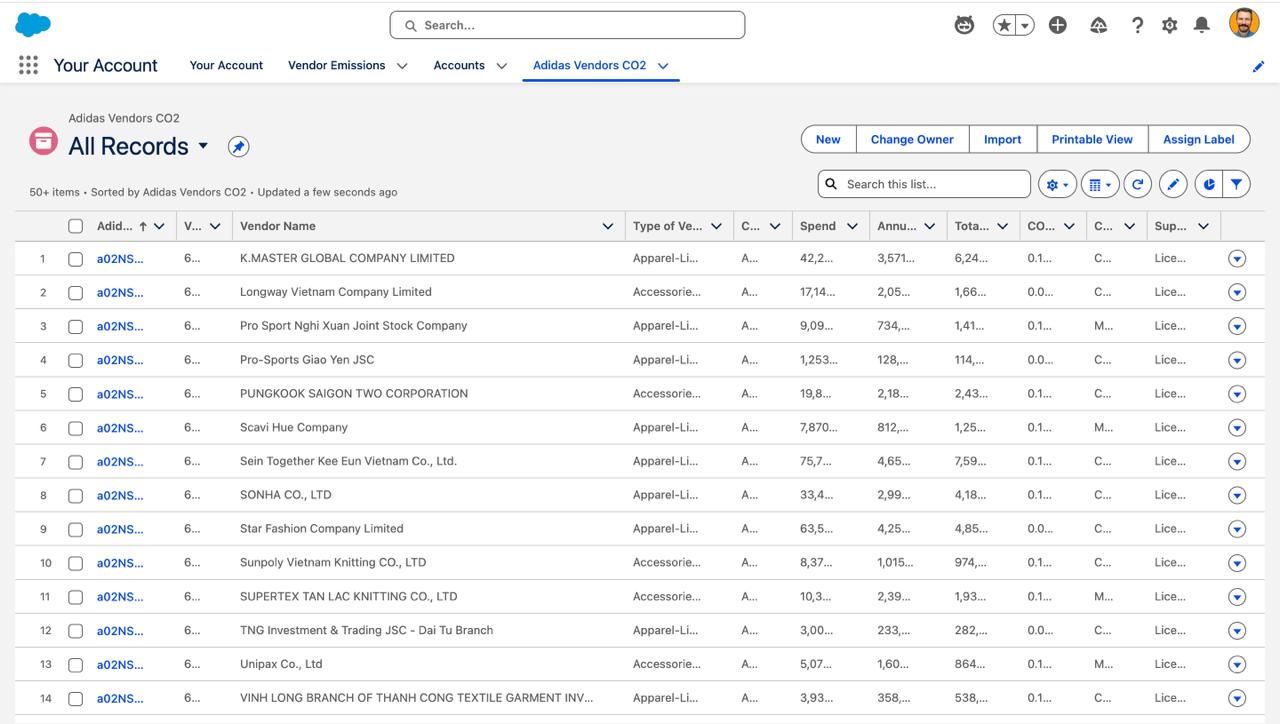Click the New button
This screenshot has height=724, width=1280.
[828, 139]
